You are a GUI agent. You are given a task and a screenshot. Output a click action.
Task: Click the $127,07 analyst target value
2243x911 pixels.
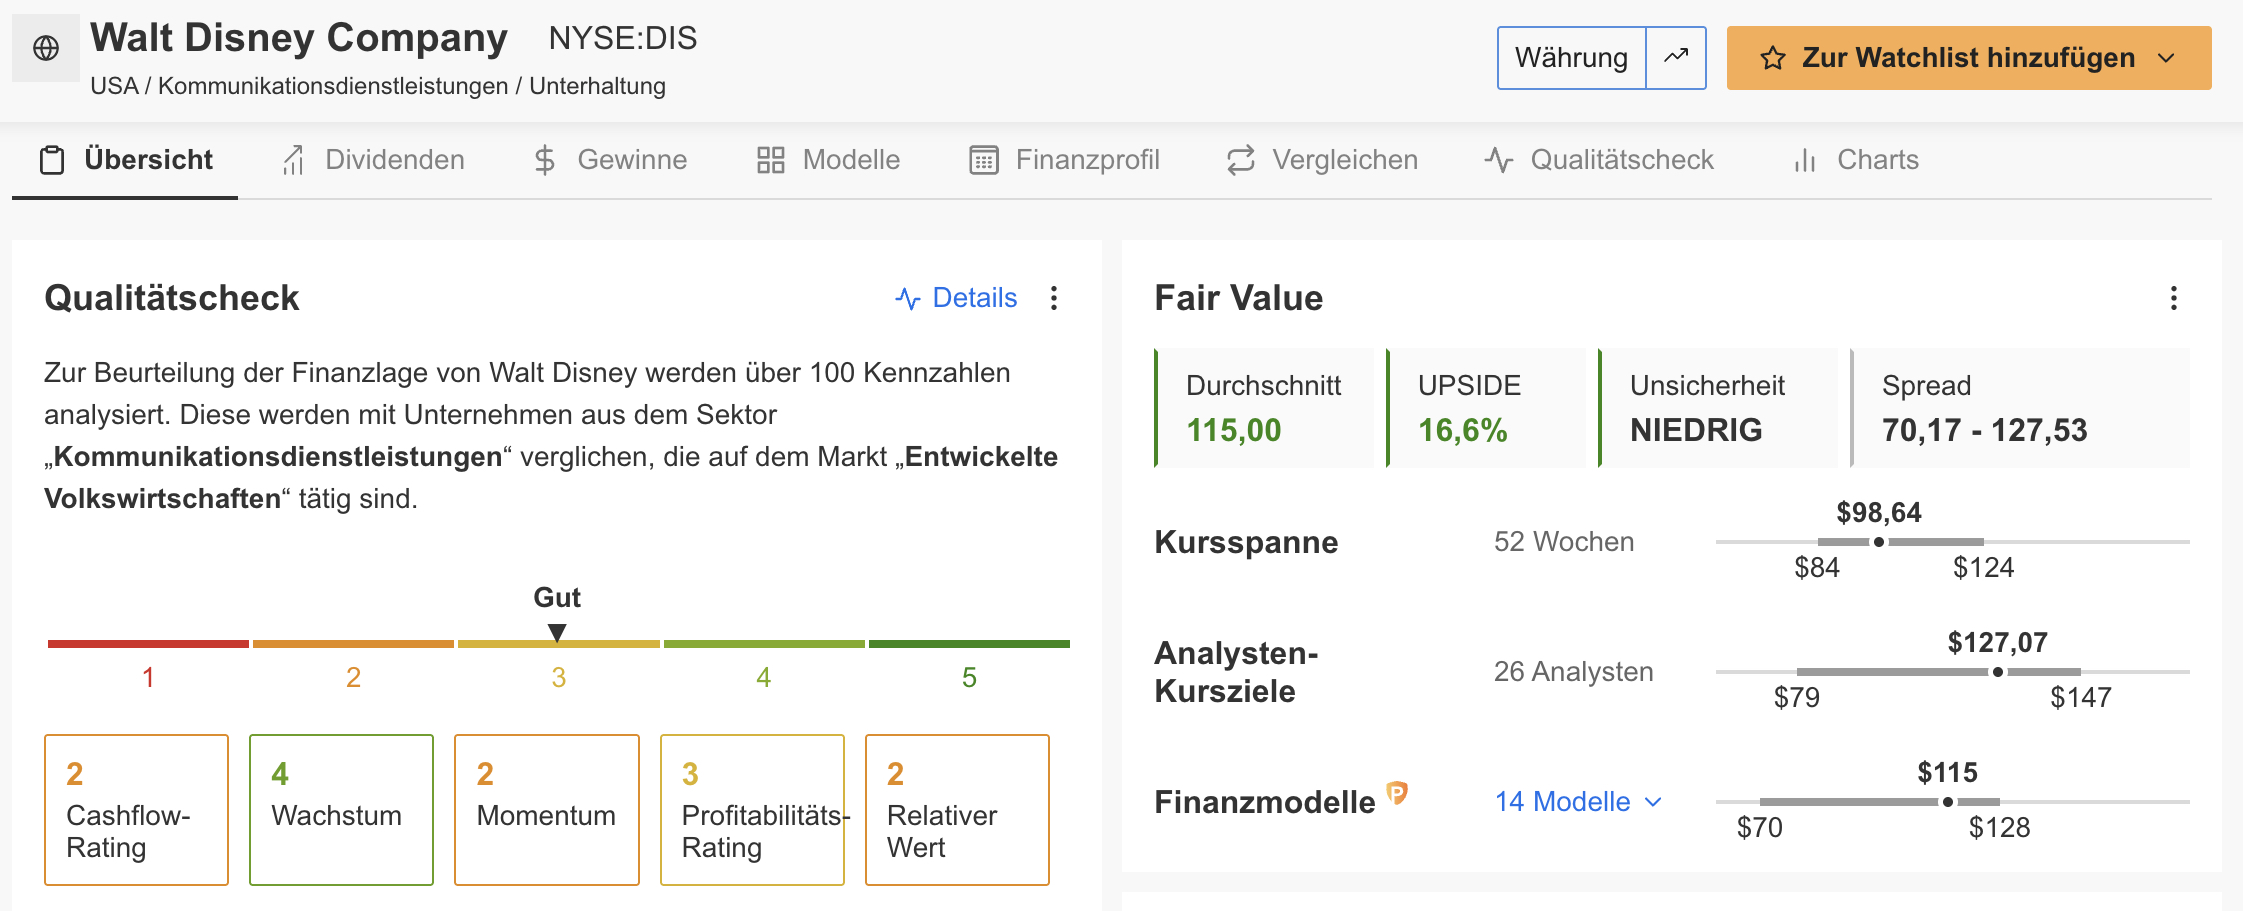tap(1998, 643)
